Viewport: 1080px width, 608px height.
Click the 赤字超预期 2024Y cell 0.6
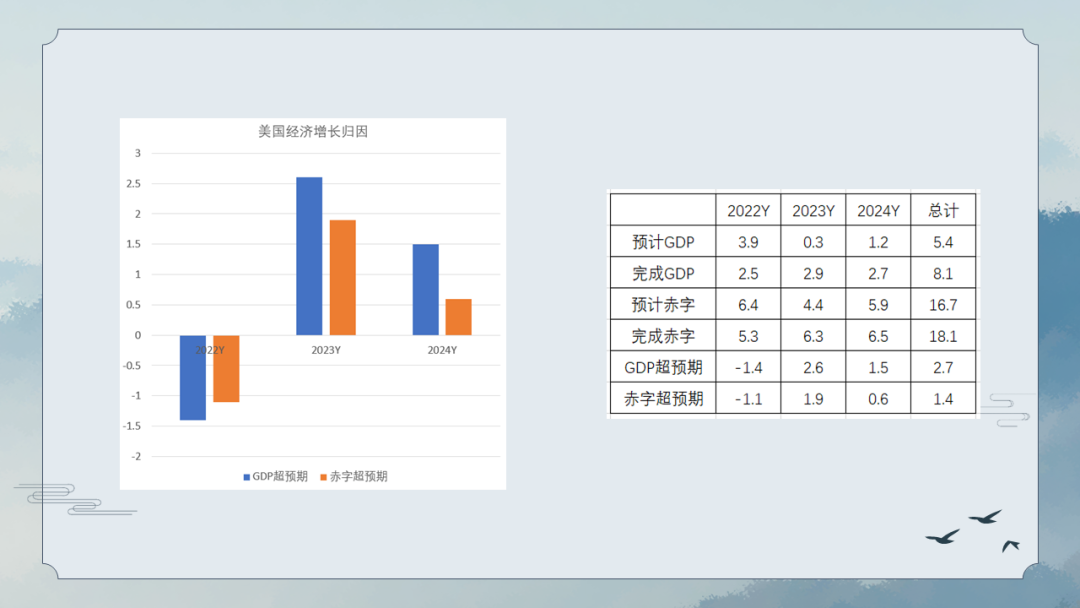pos(878,399)
